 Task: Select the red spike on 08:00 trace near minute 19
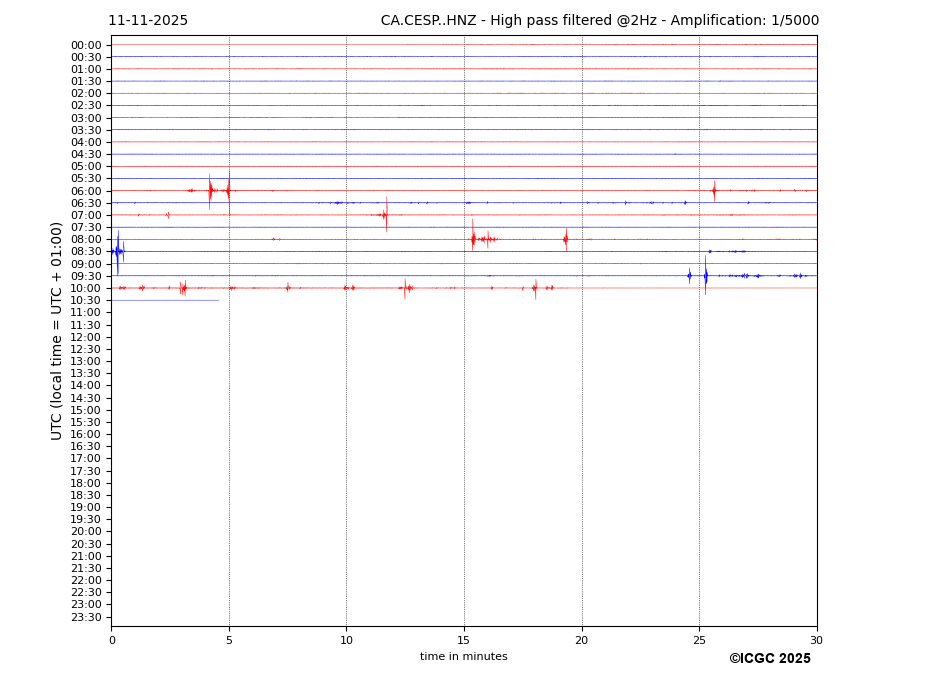coord(565,238)
